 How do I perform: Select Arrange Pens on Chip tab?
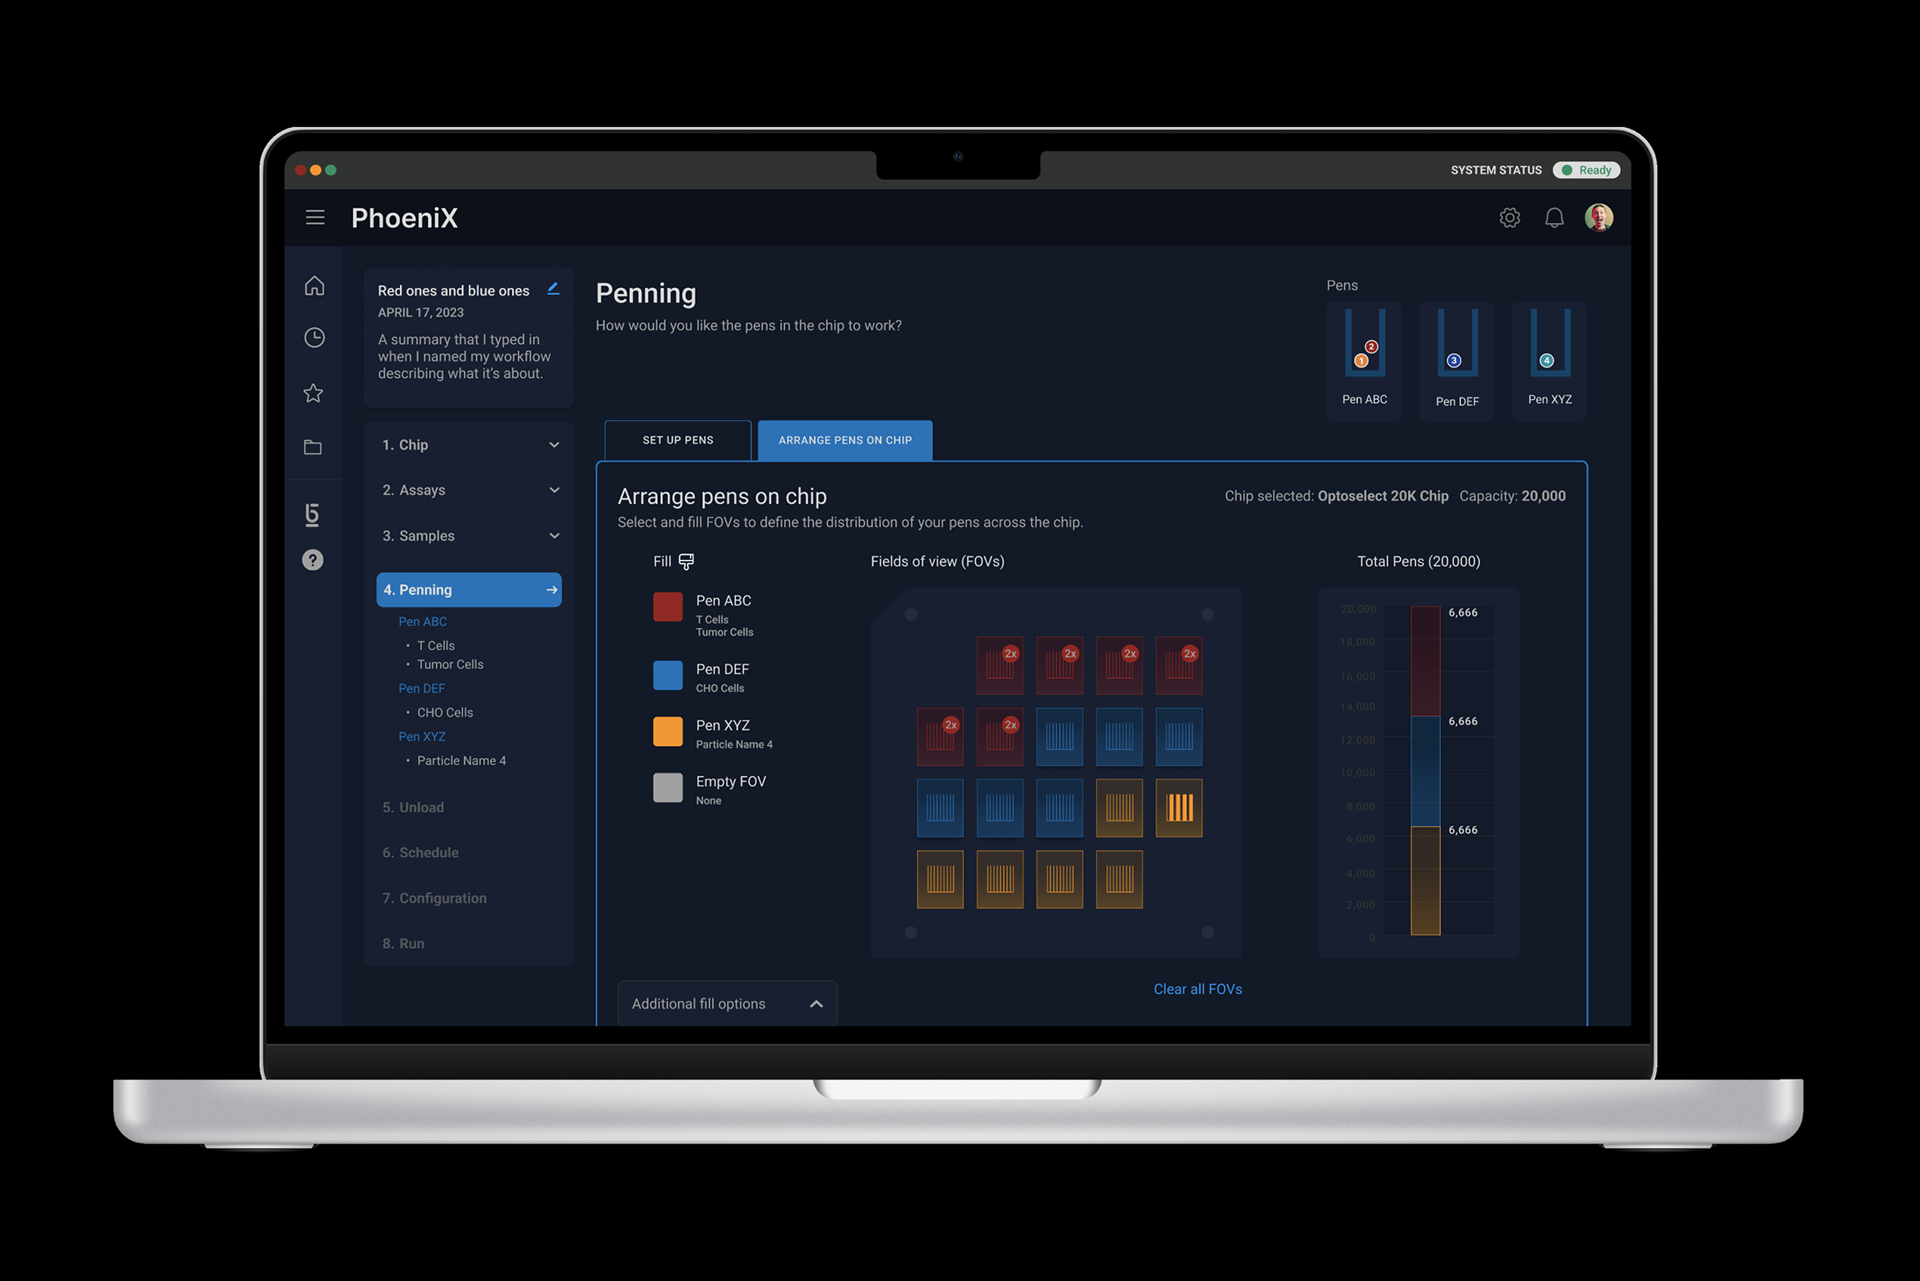[x=845, y=440]
